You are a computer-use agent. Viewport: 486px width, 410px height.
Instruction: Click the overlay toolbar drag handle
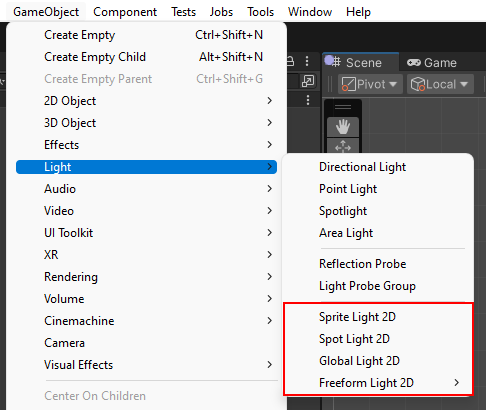[343, 107]
